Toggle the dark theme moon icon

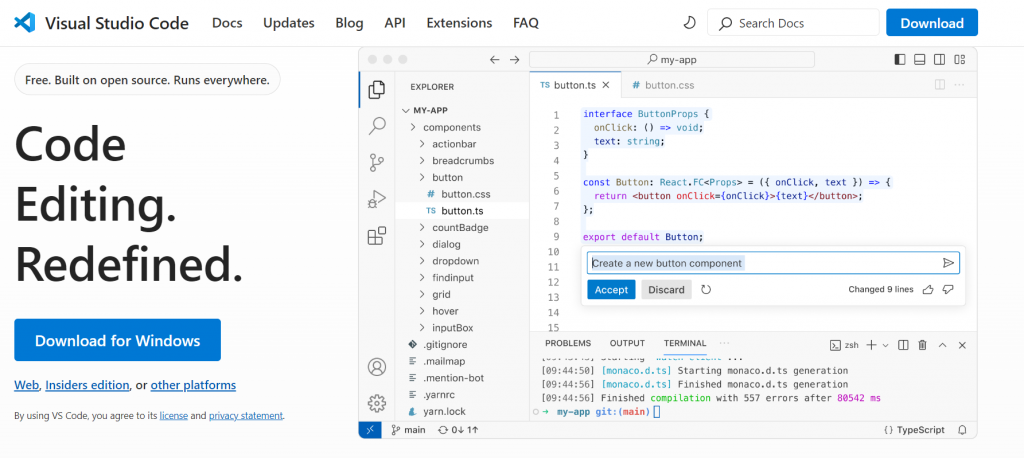[689, 23]
